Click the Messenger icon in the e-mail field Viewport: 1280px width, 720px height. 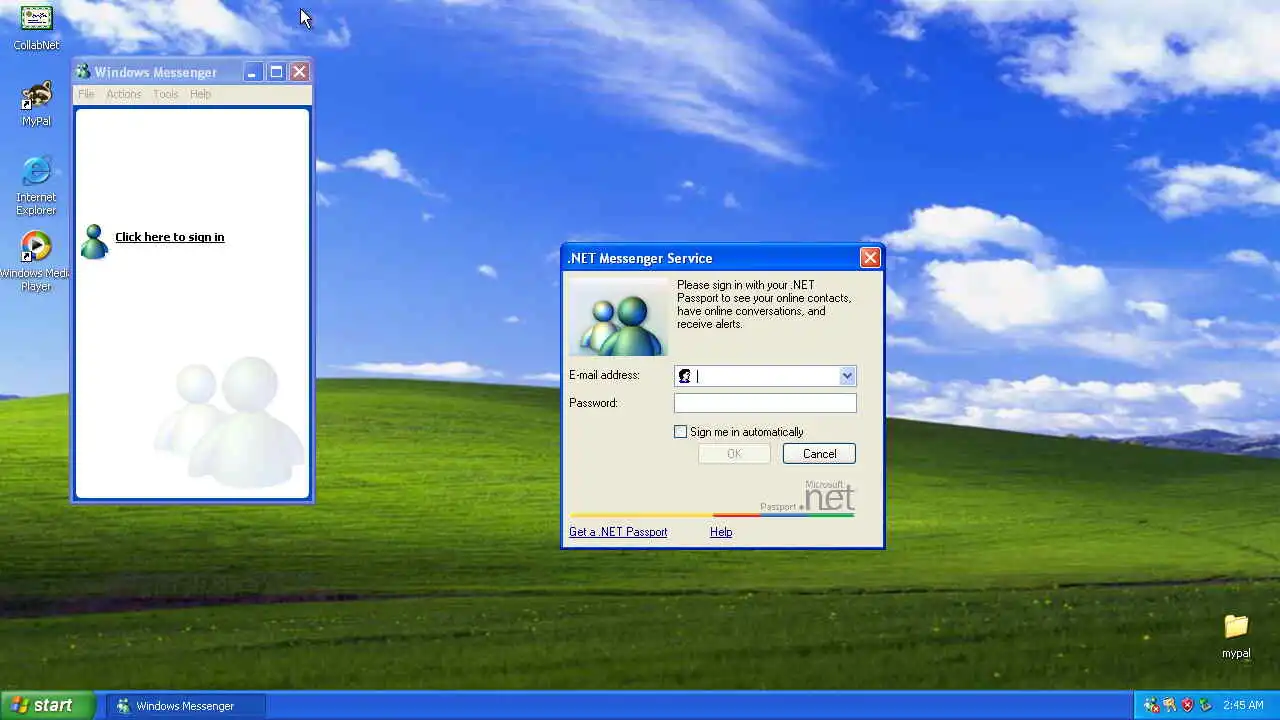coord(685,376)
